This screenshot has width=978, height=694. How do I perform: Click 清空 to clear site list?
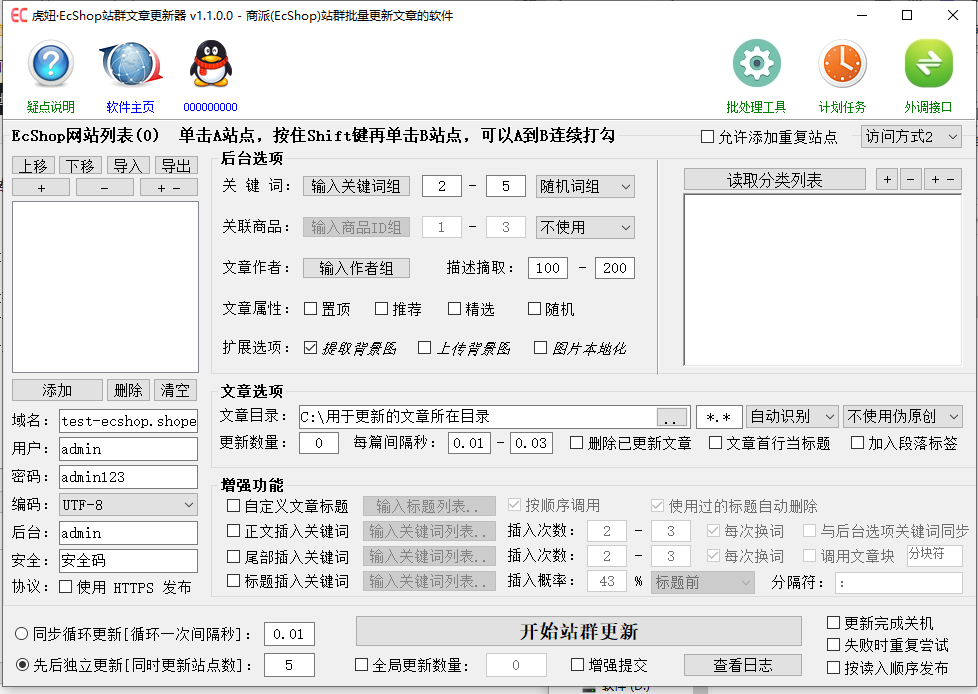pos(175,390)
